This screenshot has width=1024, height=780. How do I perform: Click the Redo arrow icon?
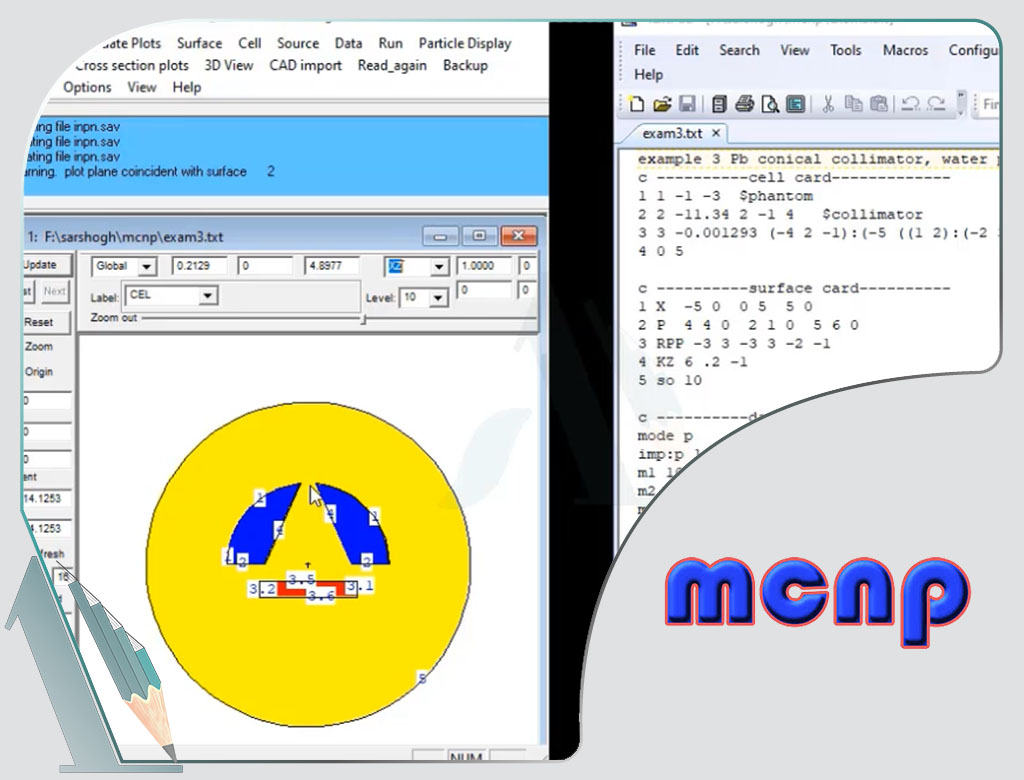click(x=935, y=103)
